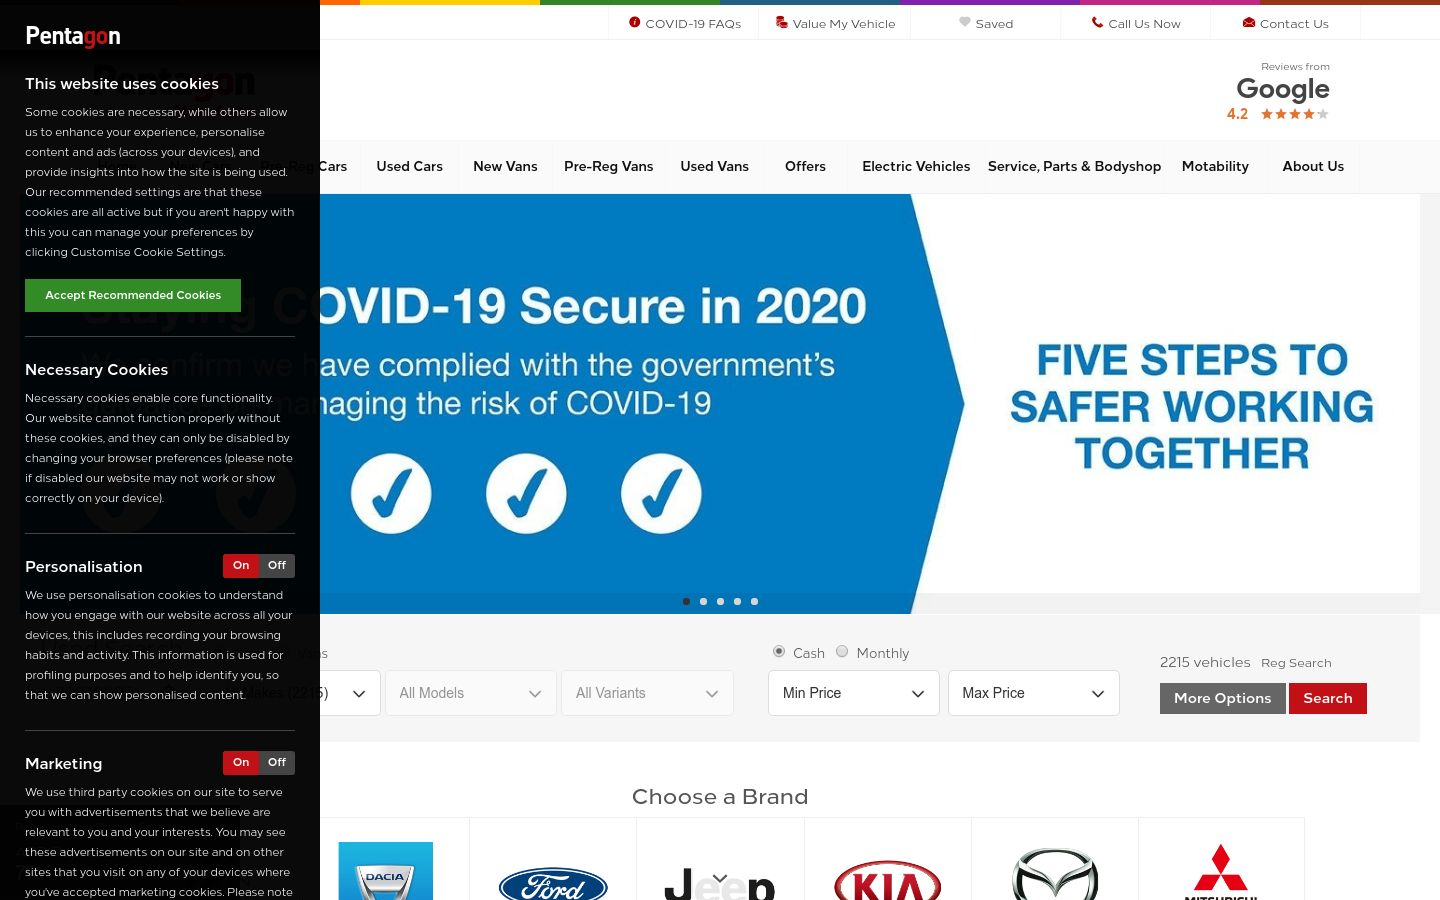Go to first carousel slide dot
Viewport: 1440px width, 900px height.
click(x=686, y=601)
